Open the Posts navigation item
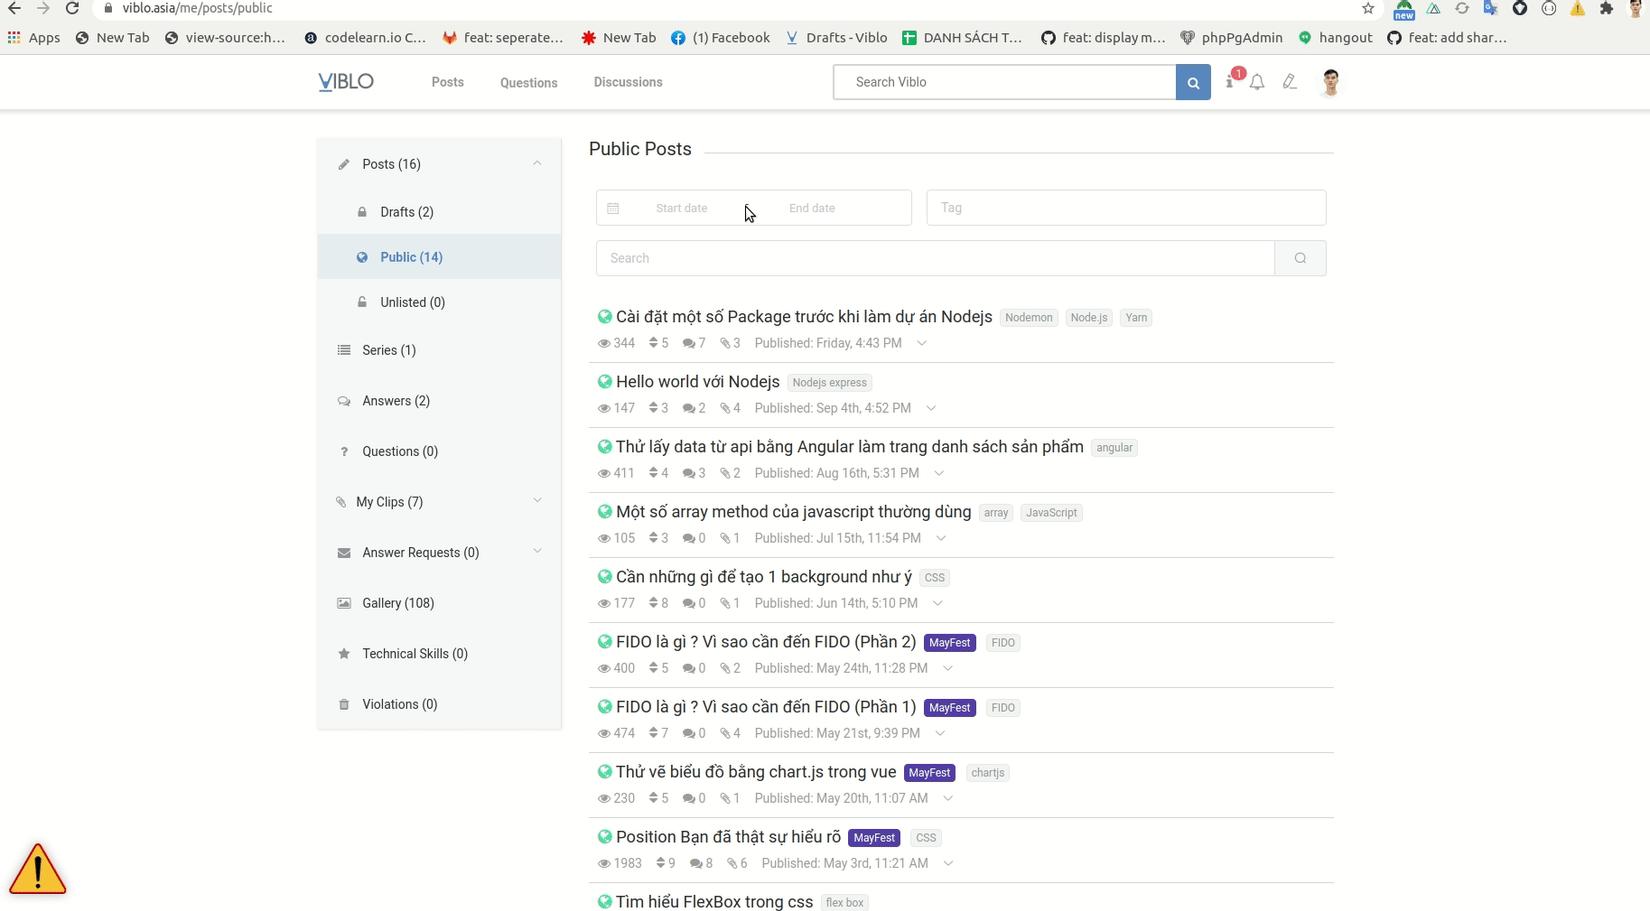The width and height of the screenshot is (1650, 911). click(447, 82)
